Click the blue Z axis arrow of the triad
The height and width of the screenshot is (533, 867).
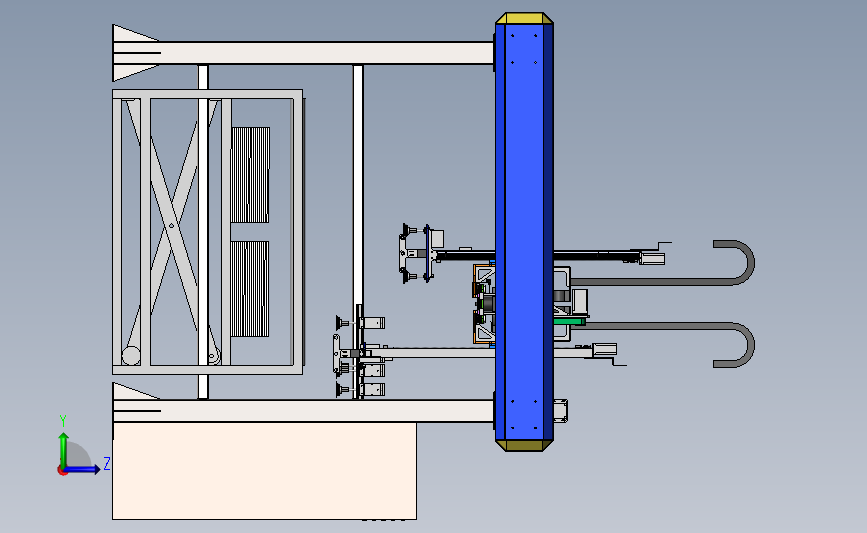click(x=83, y=469)
